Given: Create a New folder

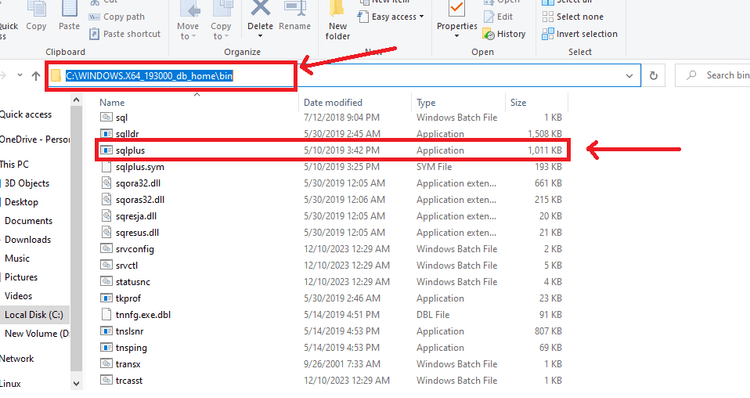Looking at the screenshot, I should [x=338, y=21].
